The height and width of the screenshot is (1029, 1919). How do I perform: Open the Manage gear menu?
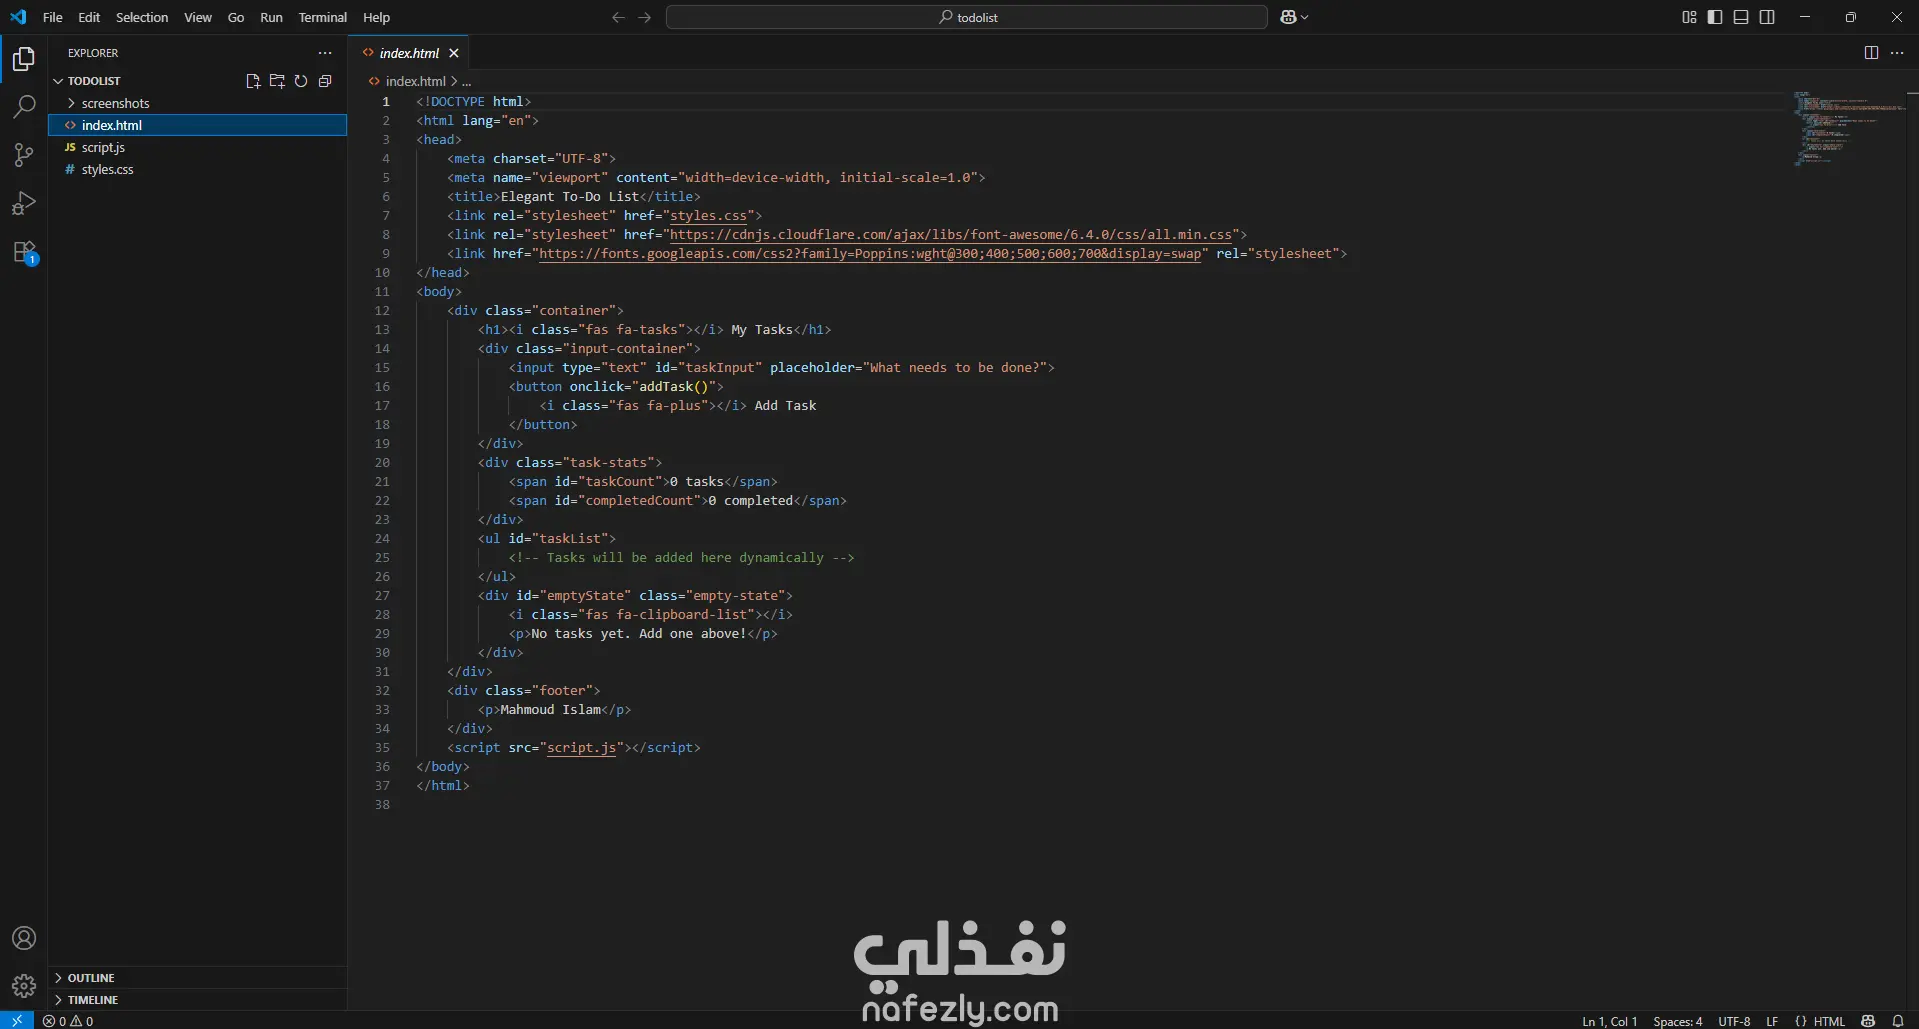(x=24, y=986)
